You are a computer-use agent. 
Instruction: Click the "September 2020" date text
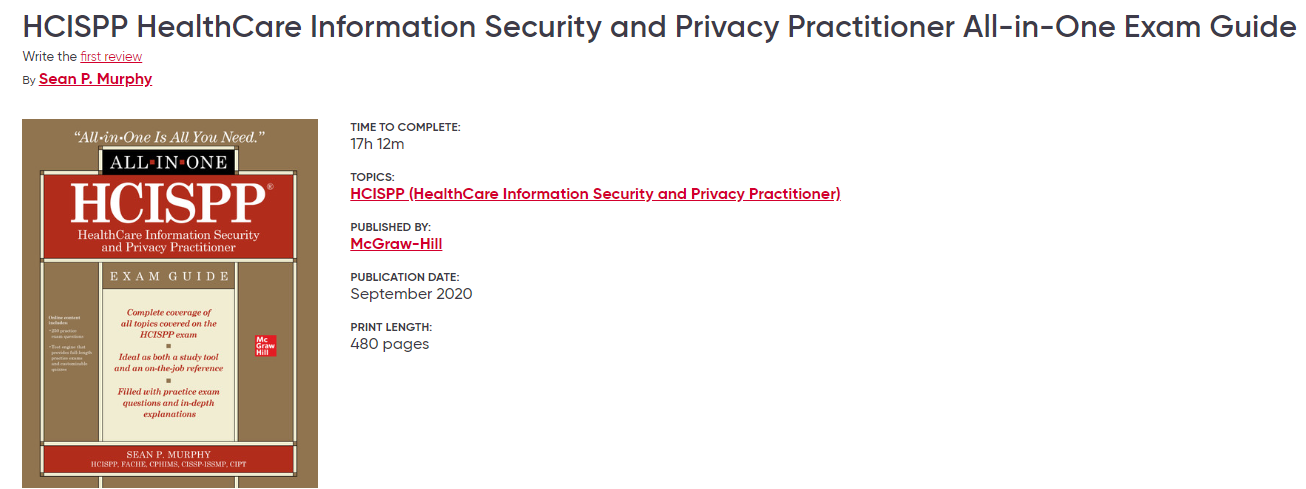coord(411,294)
